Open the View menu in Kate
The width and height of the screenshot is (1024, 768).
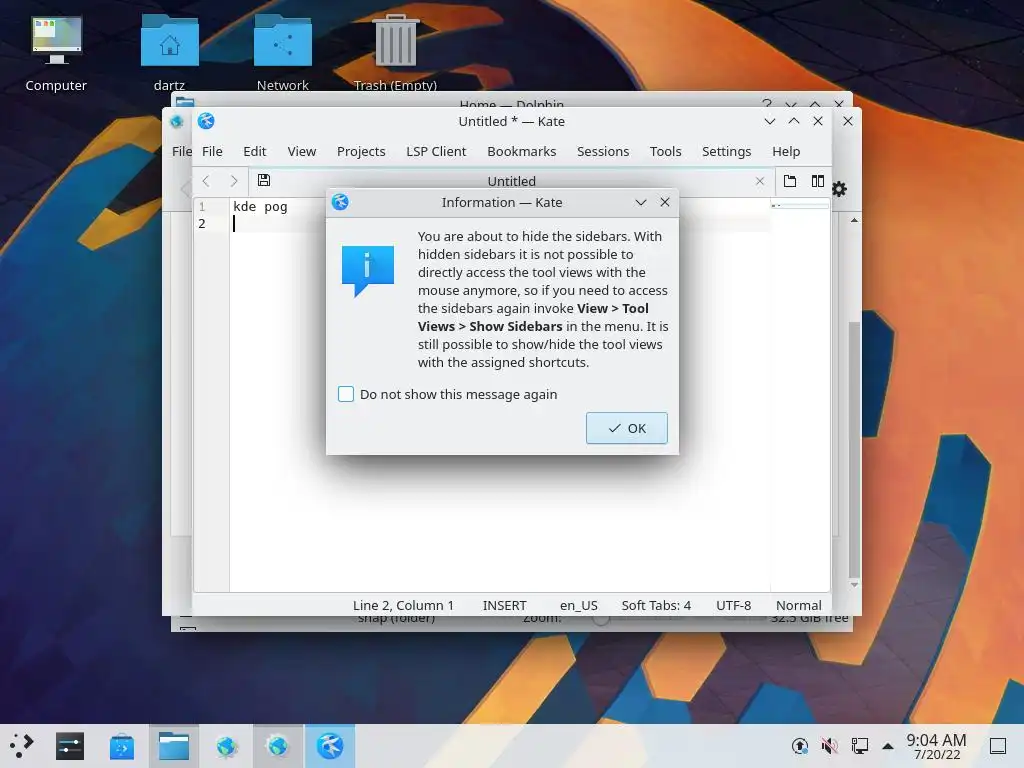pos(302,152)
